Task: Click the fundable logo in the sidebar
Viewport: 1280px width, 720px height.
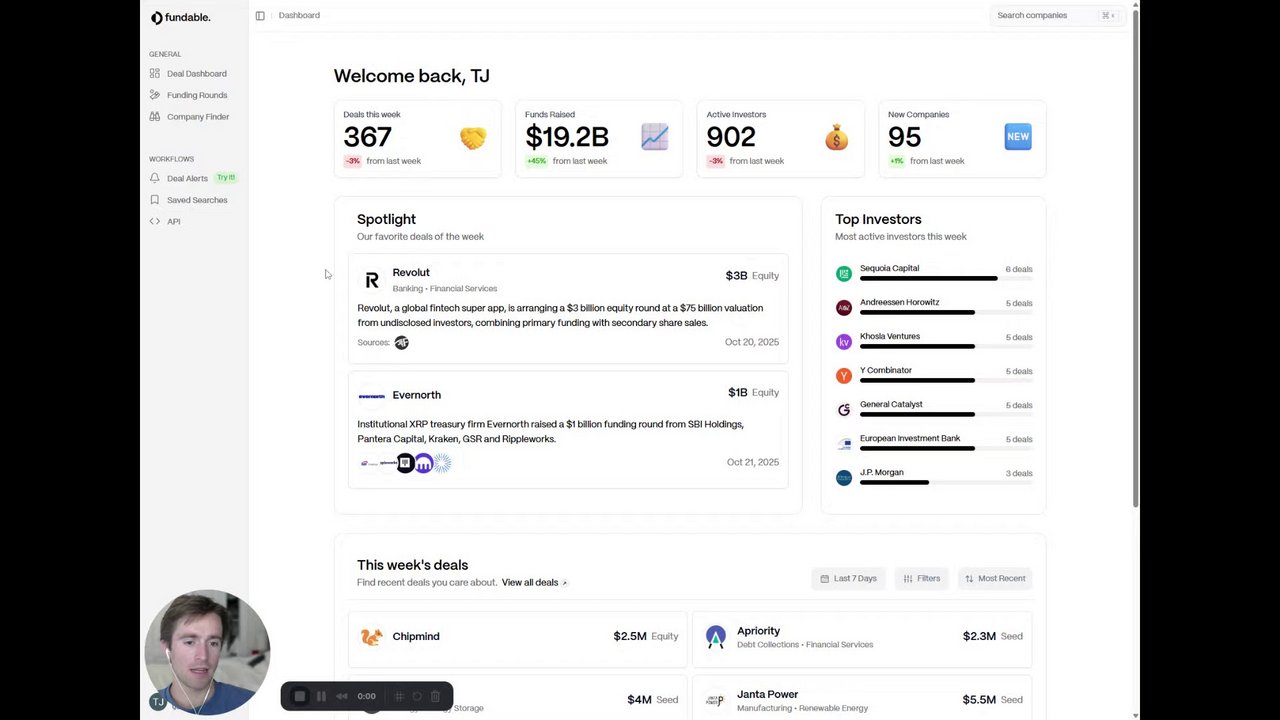Action: (x=180, y=18)
